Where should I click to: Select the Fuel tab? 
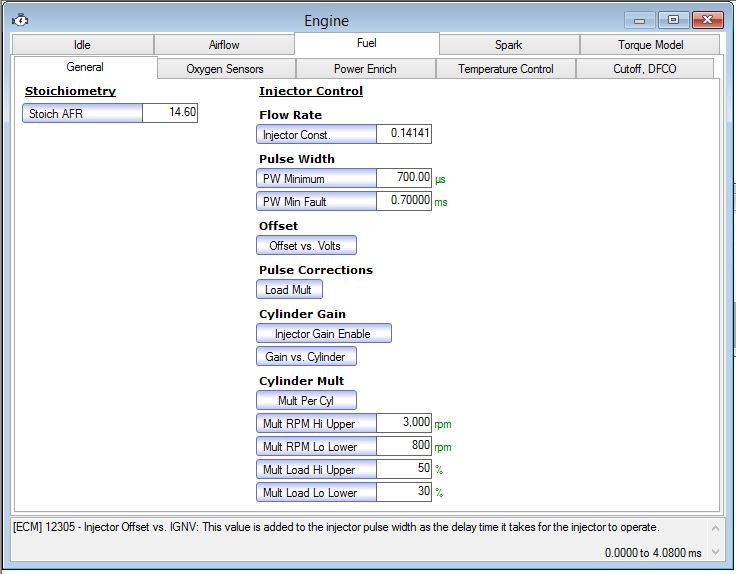(x=367, y=43)
